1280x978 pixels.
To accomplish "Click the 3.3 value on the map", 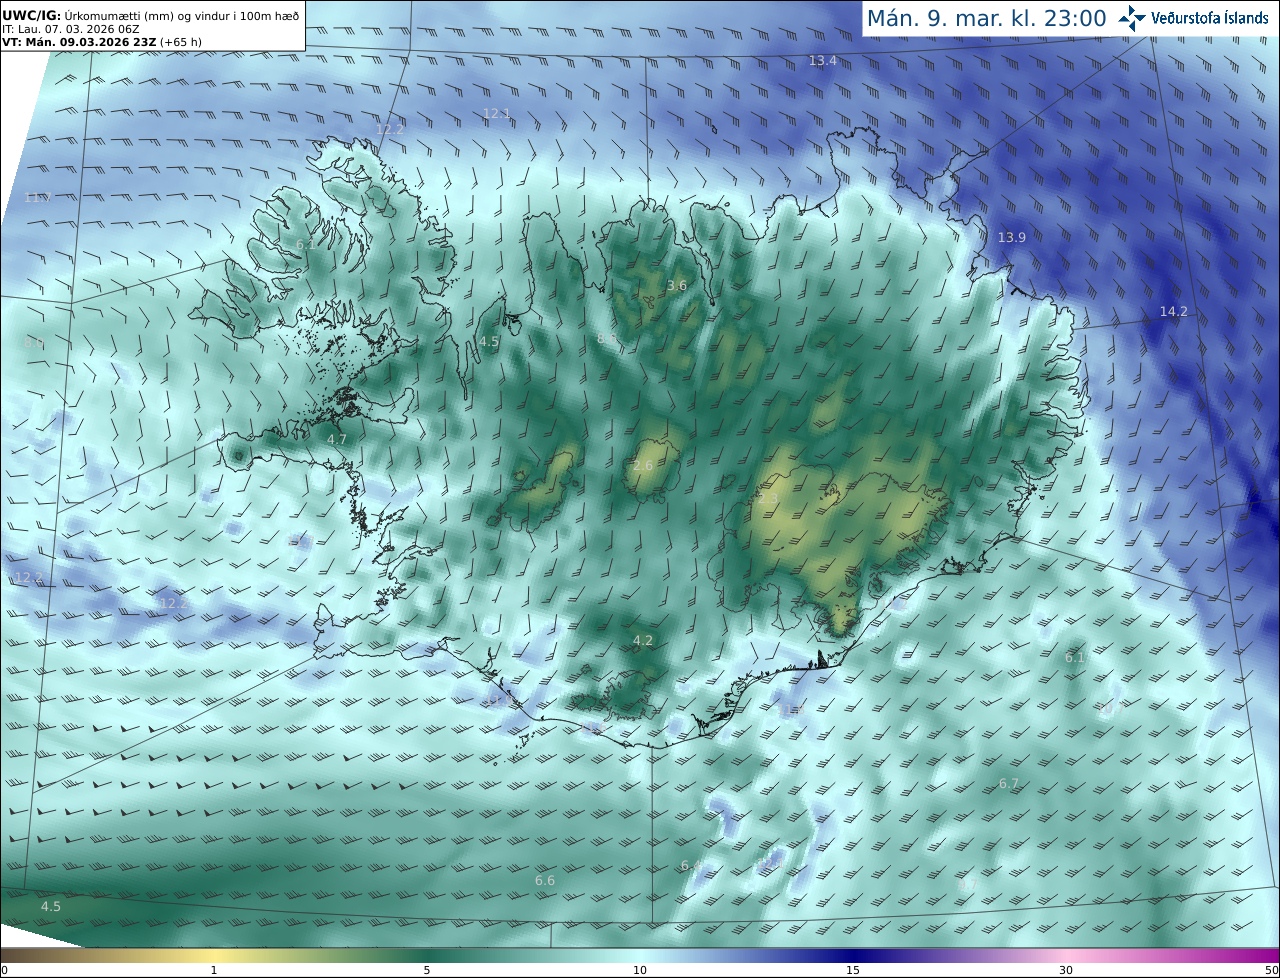I will click(x=768, y=499).
